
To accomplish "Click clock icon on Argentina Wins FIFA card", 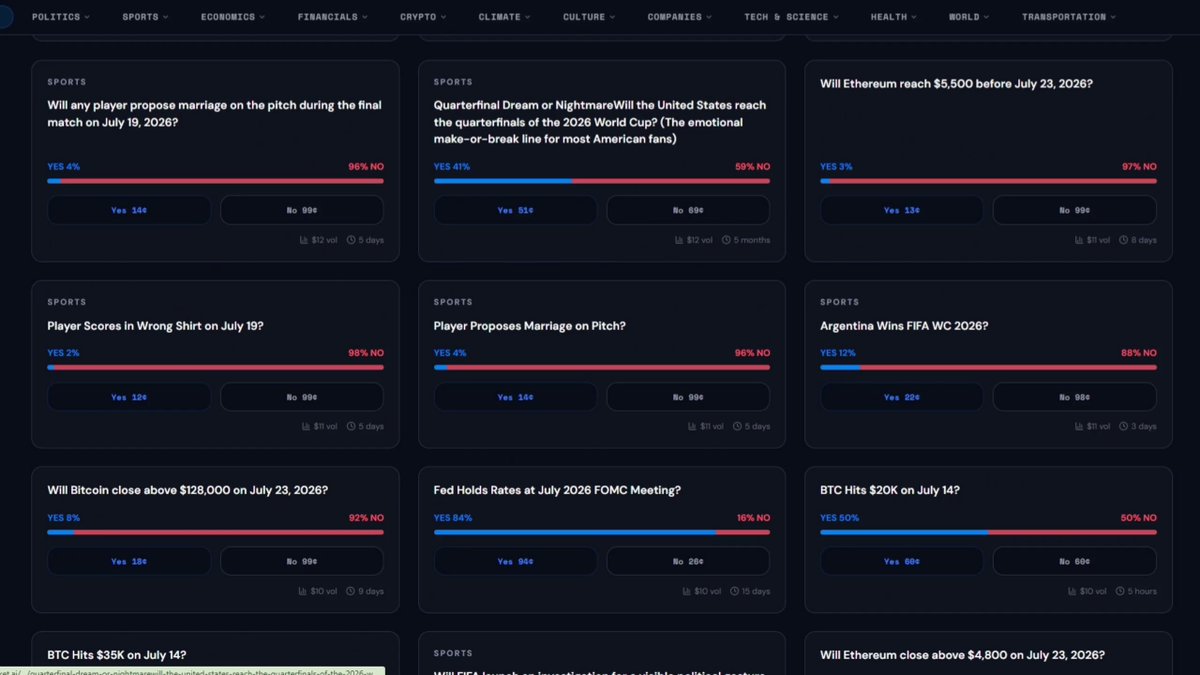I will tap(1124, 427).
